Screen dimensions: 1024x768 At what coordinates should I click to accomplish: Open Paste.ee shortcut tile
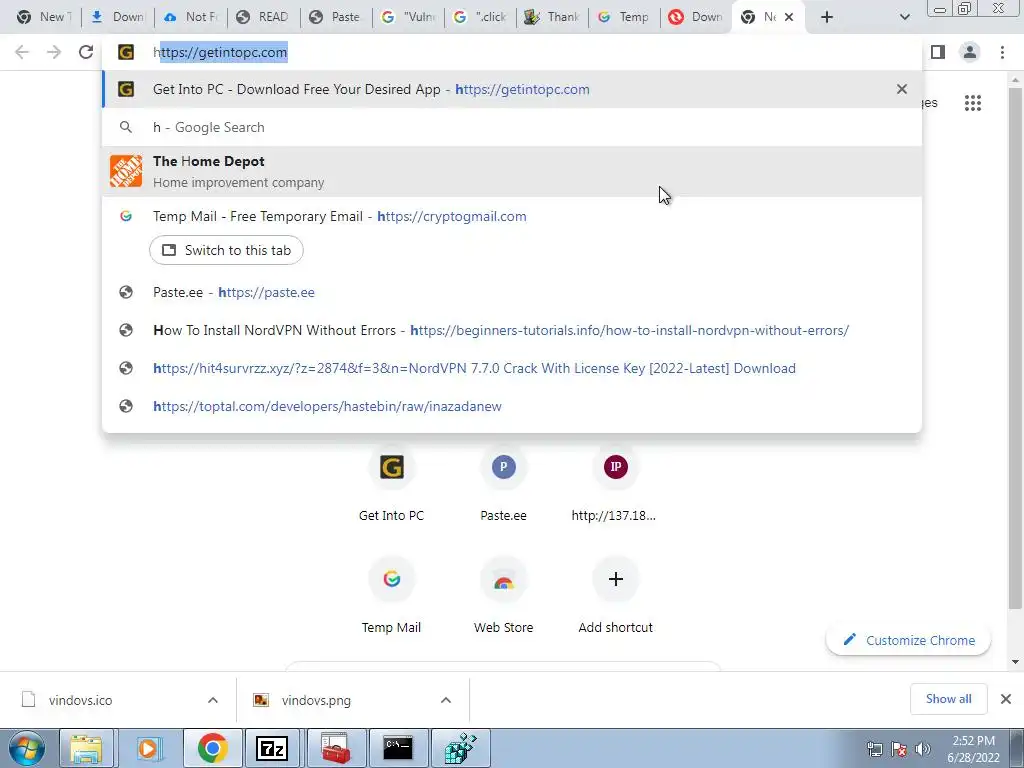pyautogui.click(x=504, y=485)
